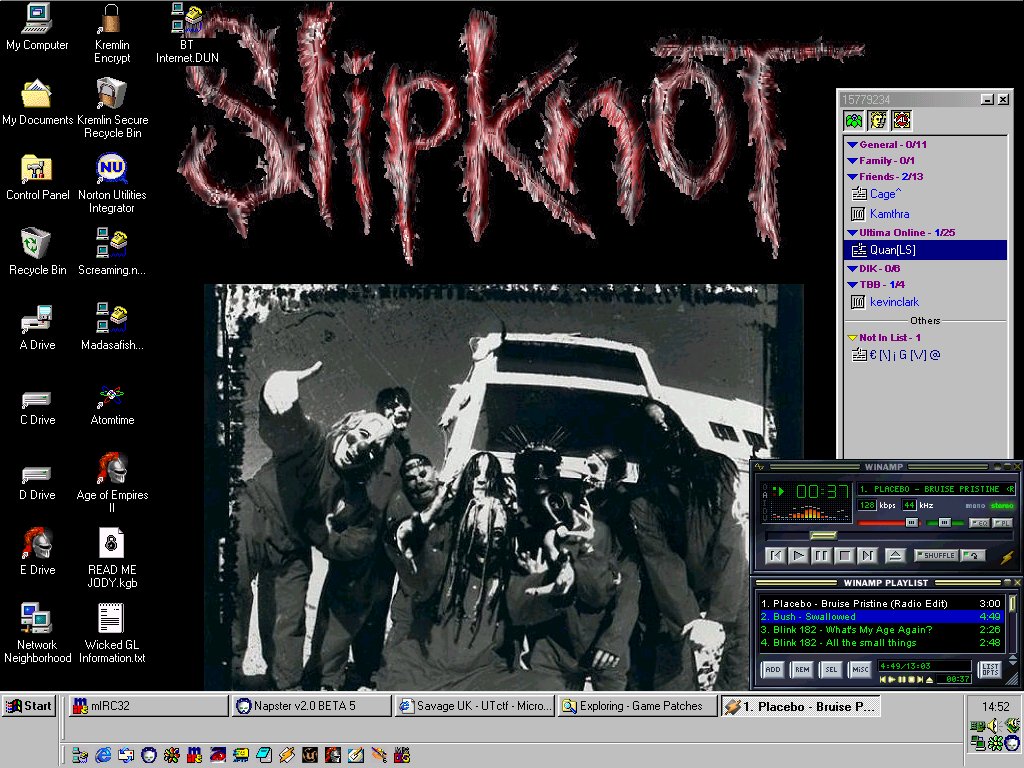Open the Norton Utilities Integrator icon
Image resolution: width=1024 pixels, height=768 pixels.
pyautogui.click(x=112, y=169)
